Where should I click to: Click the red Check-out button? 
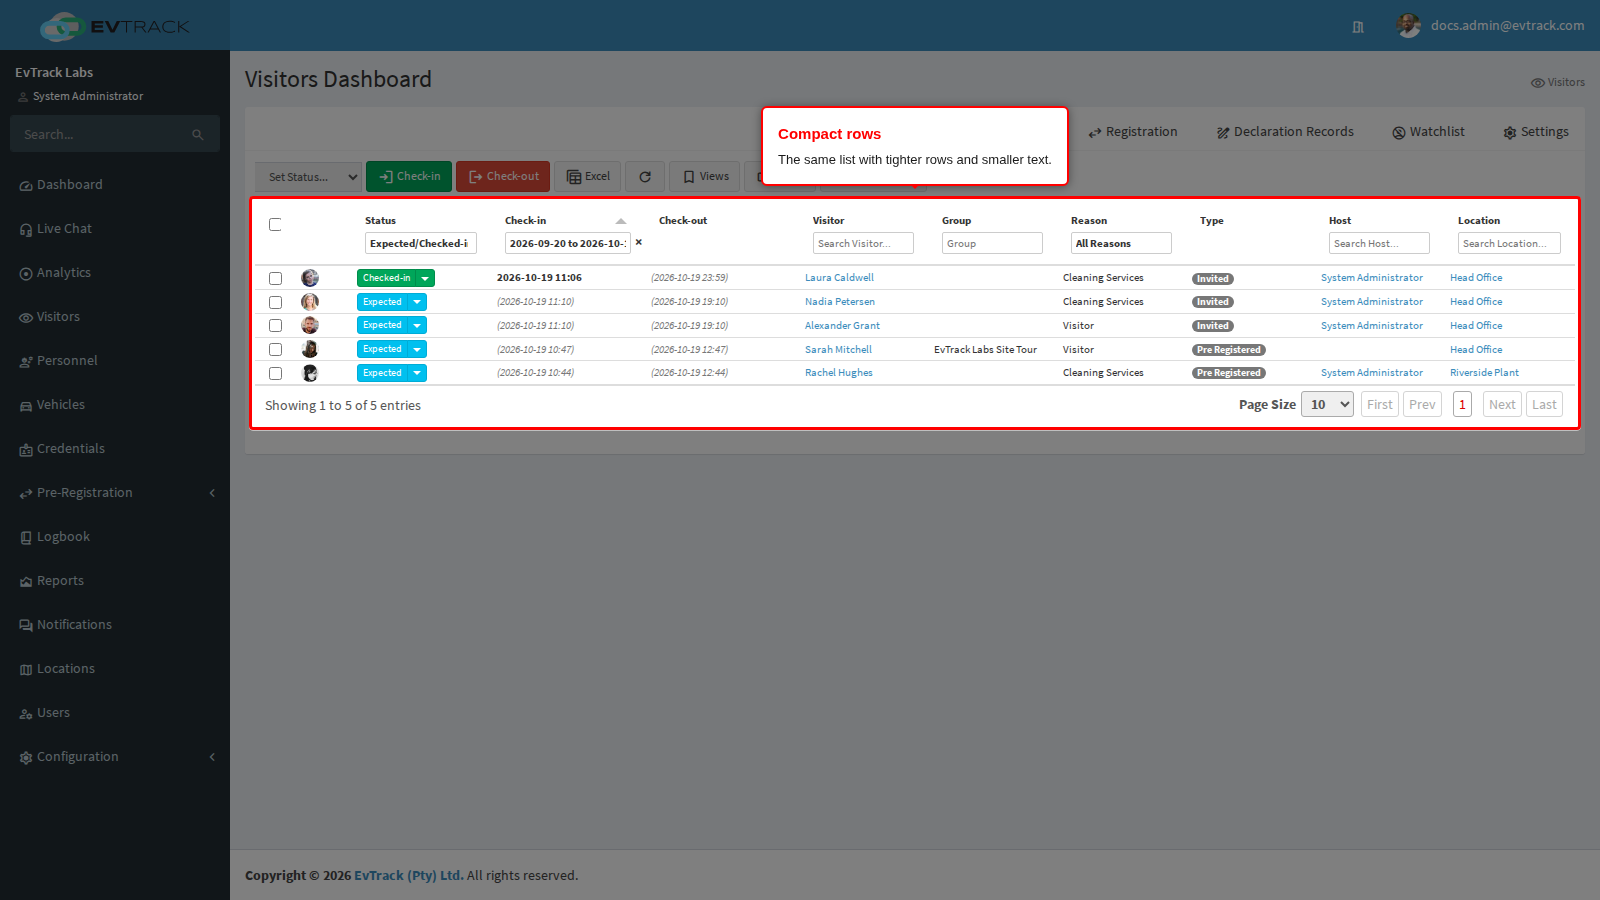click(503, 176)
